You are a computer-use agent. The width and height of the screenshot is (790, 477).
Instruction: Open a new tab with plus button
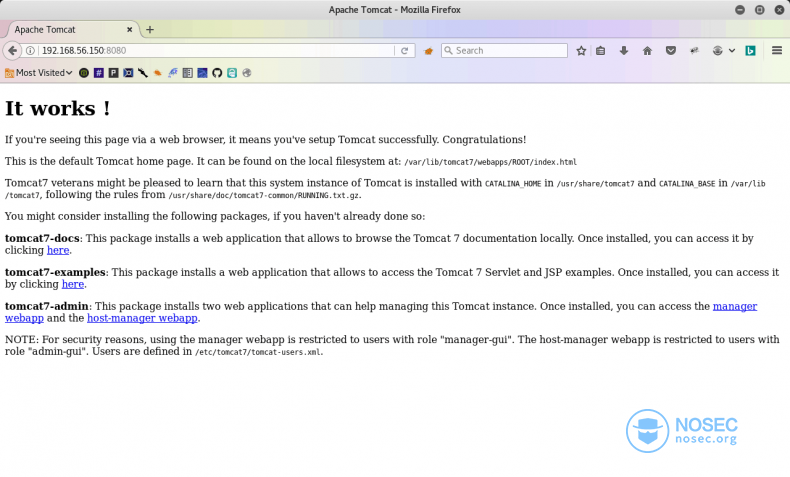pyautogui.click(x=150, y=30)
